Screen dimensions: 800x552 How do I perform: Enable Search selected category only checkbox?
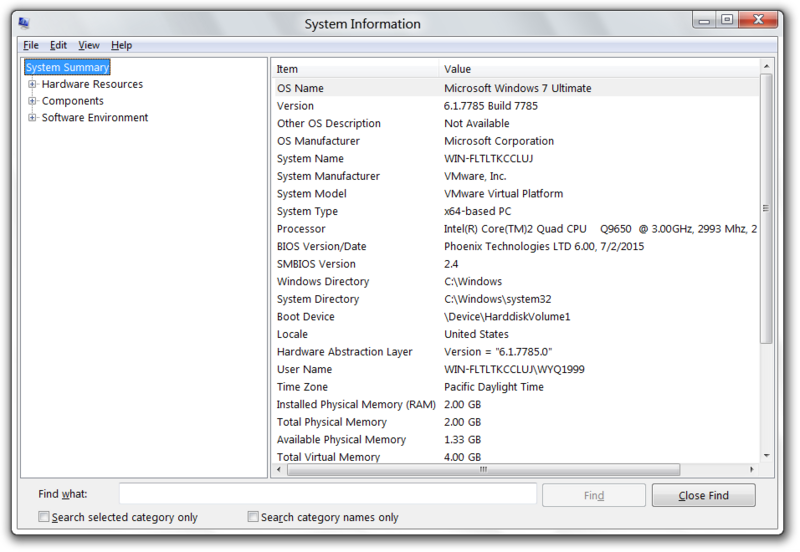(43, 518)
